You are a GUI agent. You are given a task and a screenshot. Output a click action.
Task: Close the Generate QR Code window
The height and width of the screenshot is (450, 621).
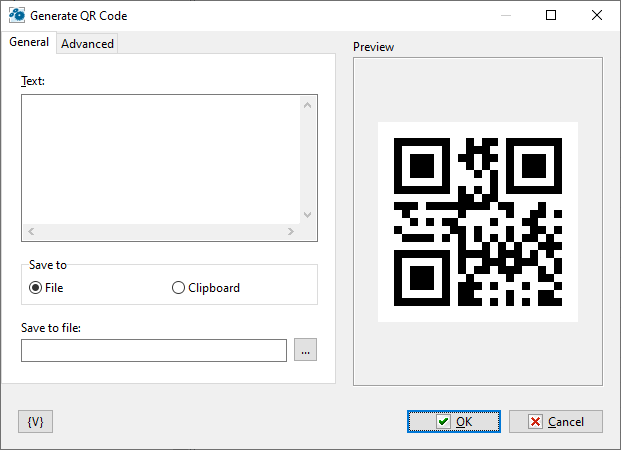[x=597, y=15]
